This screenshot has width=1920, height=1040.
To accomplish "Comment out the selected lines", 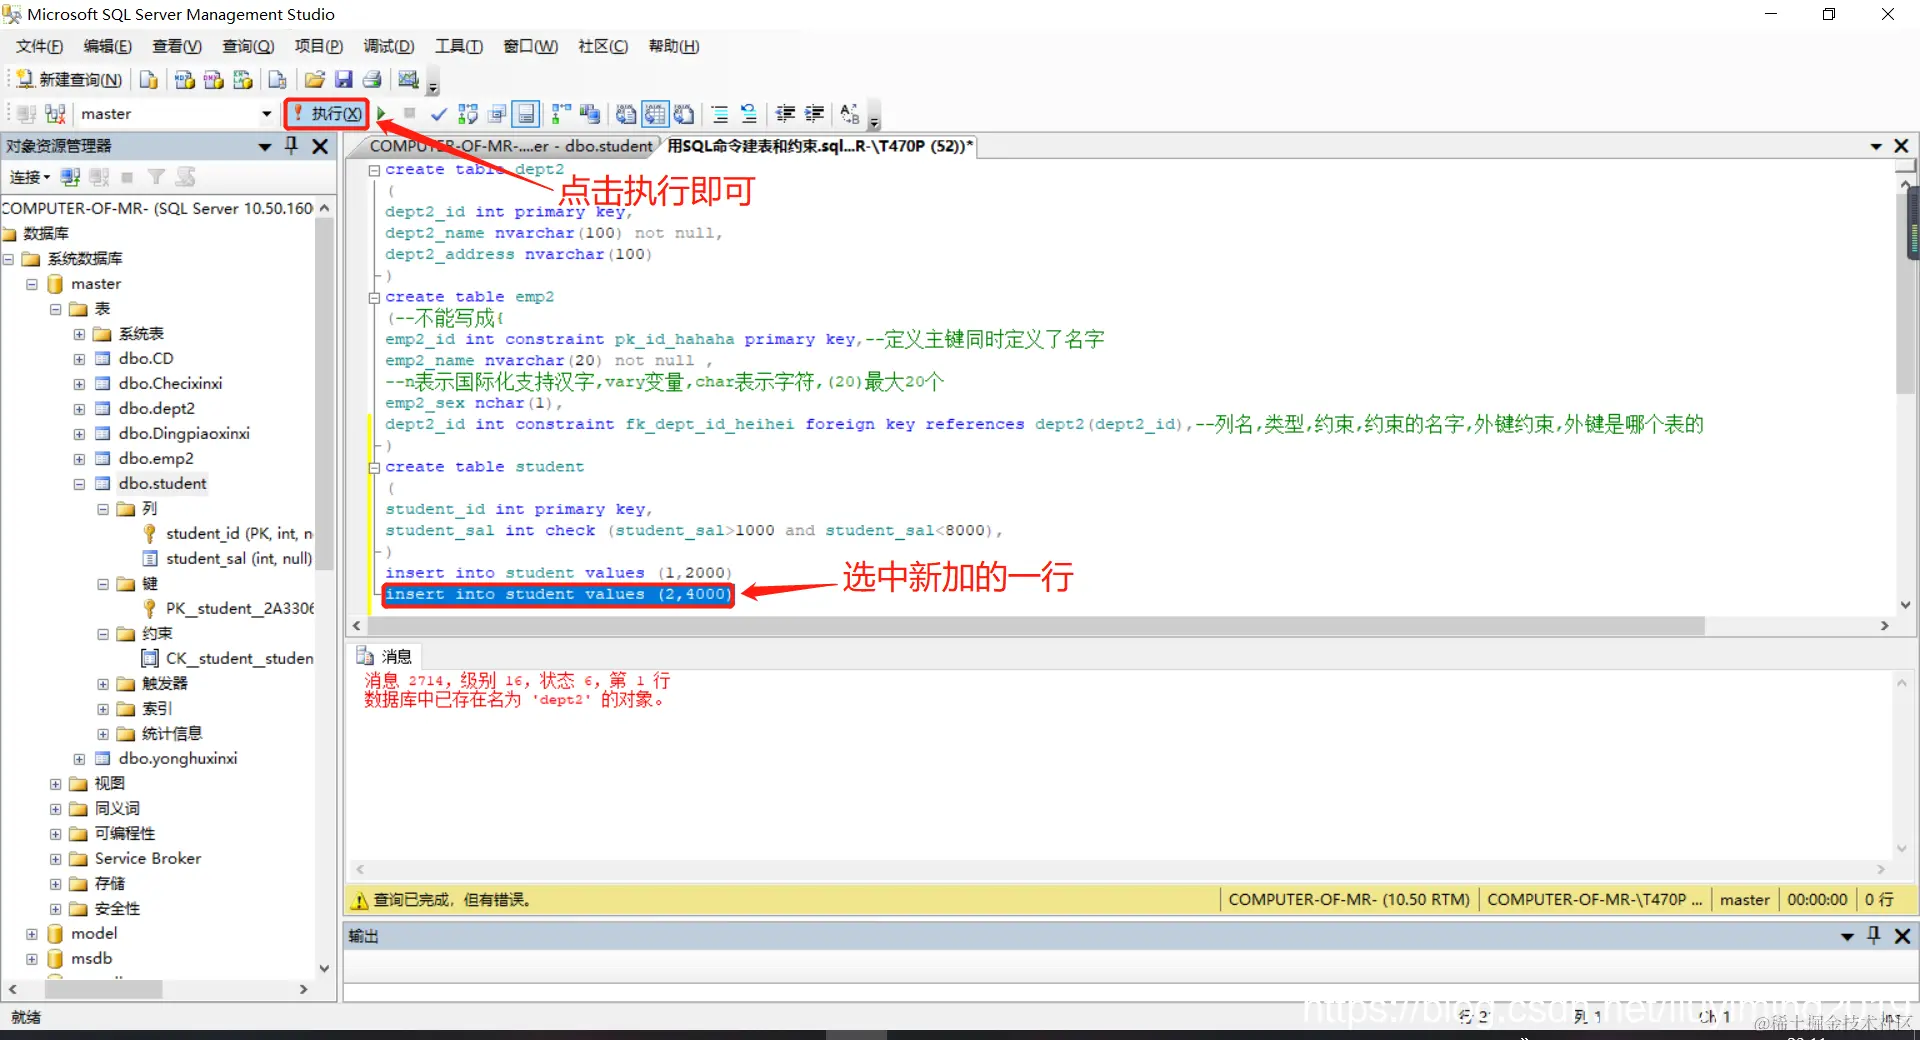I will coord(720,114).
